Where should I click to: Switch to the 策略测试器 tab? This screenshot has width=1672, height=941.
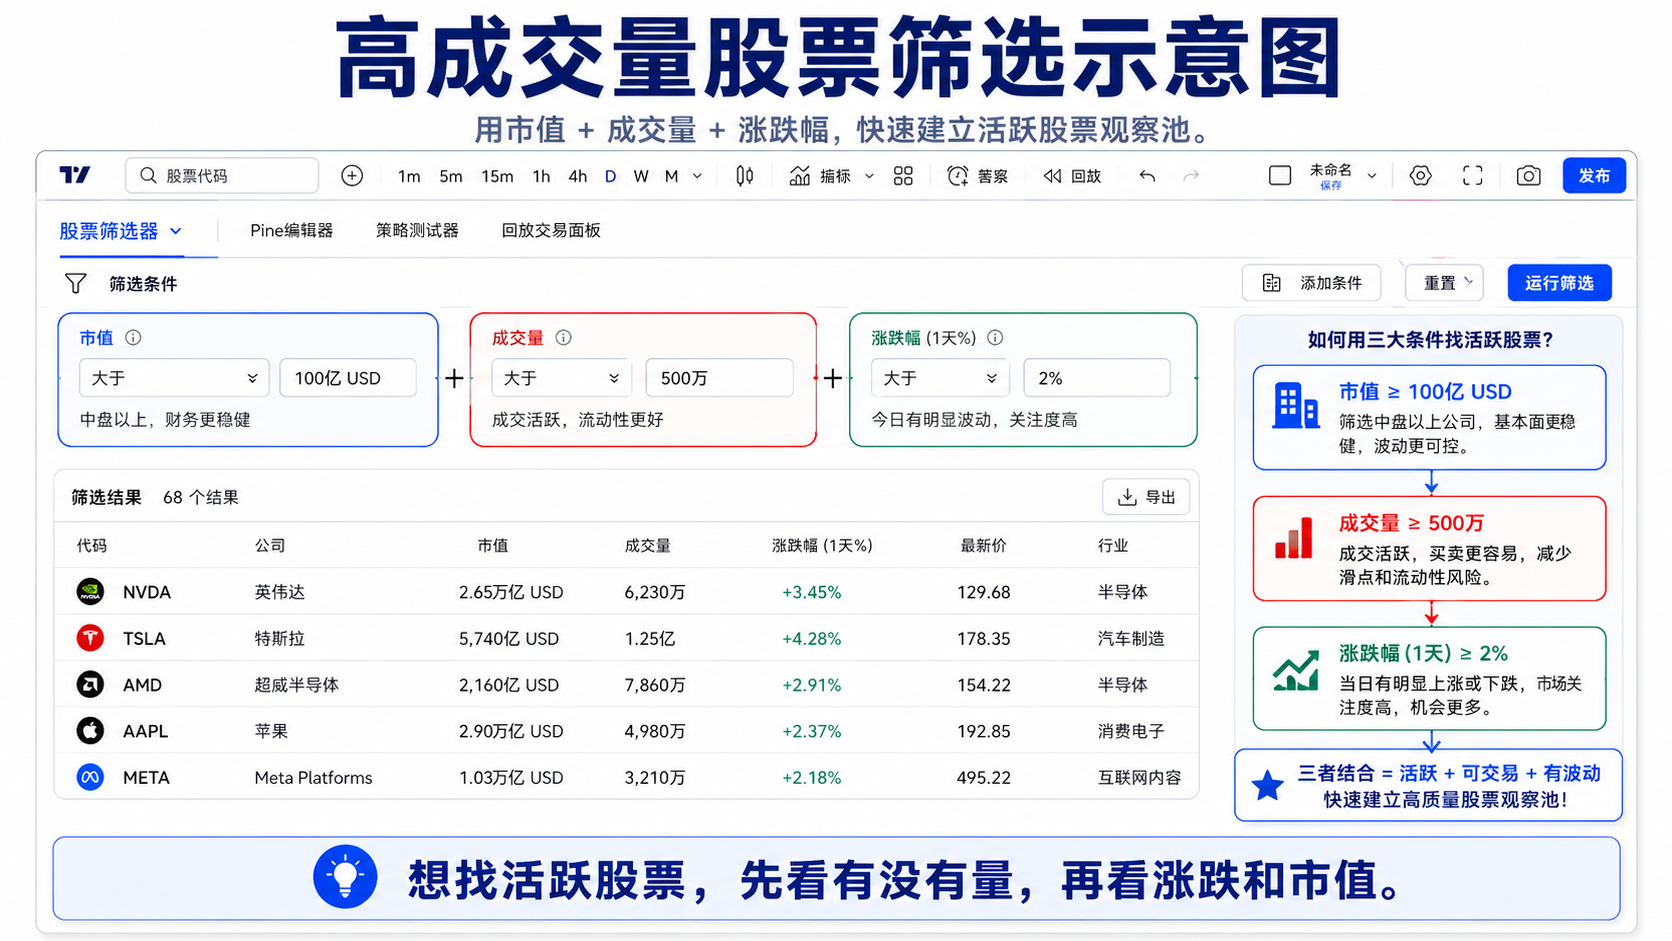point(417,230)
